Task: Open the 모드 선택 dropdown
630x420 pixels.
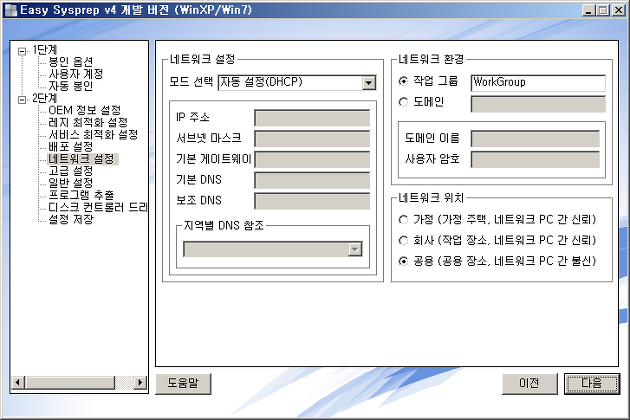Action: coord(368,83)
